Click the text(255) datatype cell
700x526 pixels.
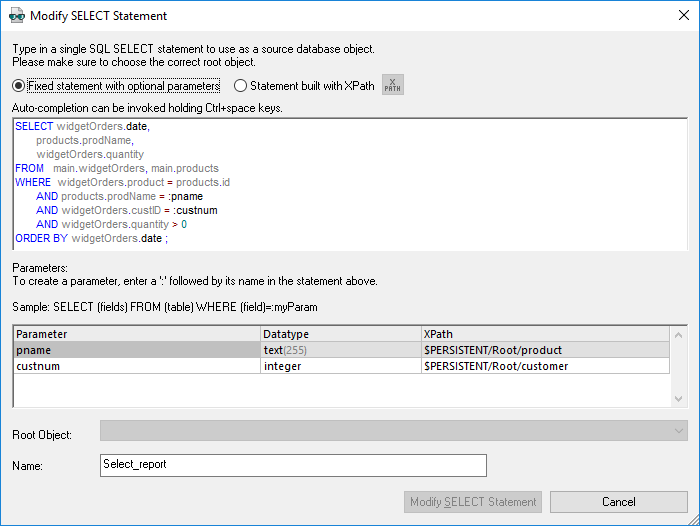tap(340, 350)
